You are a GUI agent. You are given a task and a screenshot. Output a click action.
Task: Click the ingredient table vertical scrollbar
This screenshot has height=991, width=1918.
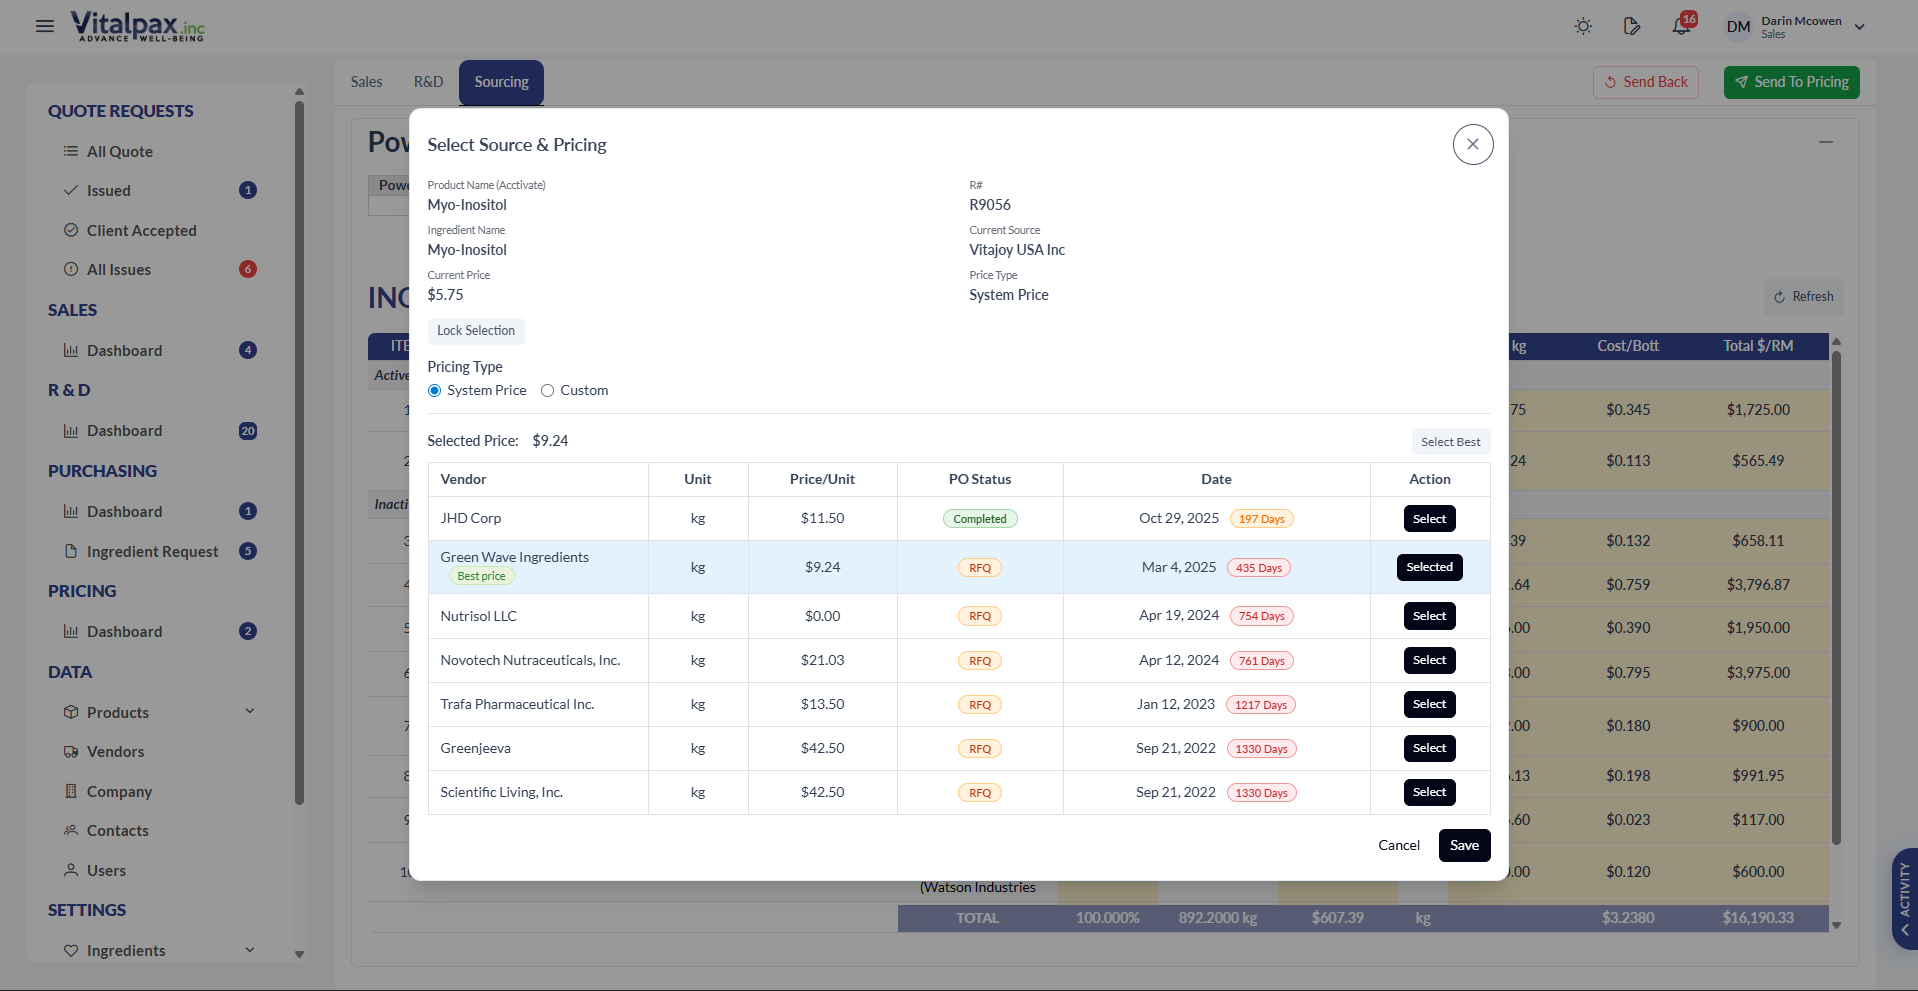click(x=1836, y=597)
